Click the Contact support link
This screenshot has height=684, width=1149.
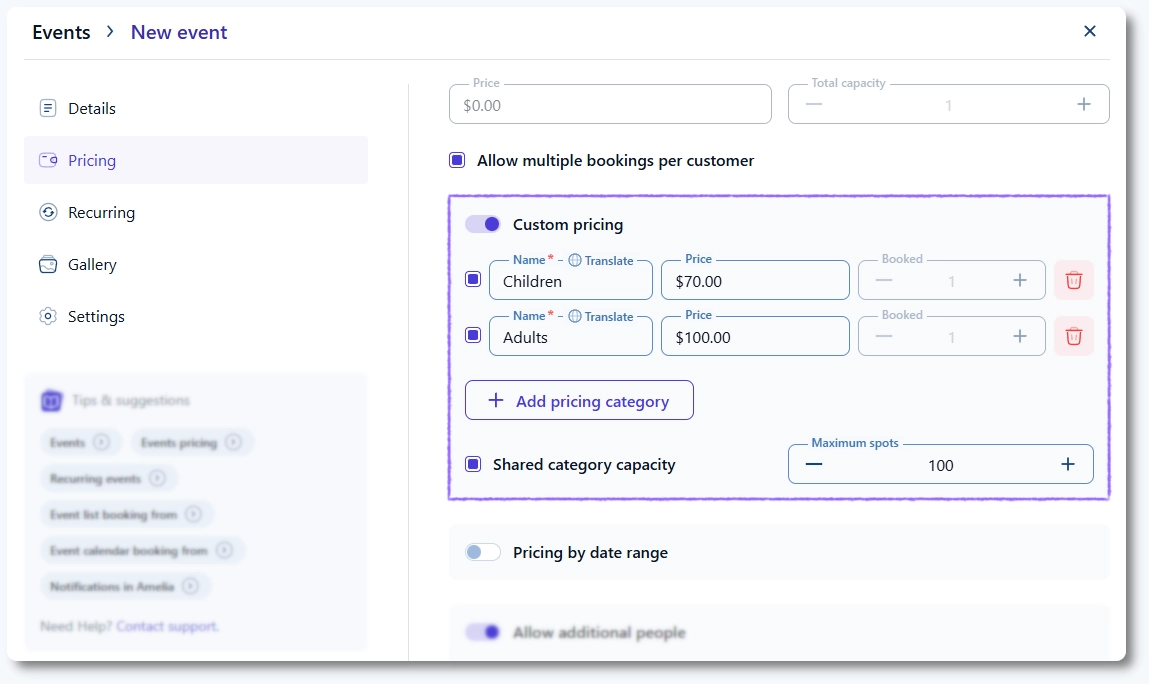[166, 626]
